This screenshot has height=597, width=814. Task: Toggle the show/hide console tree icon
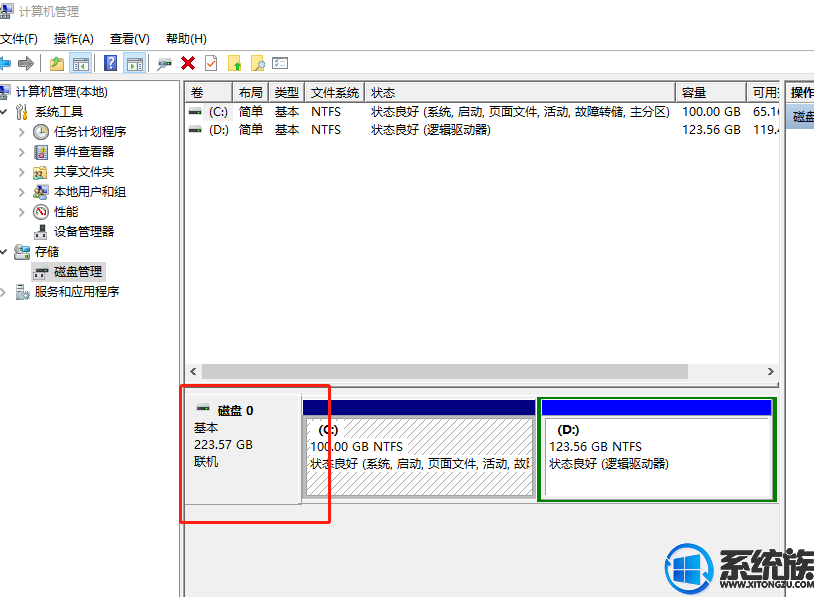pyautogui.click(x=81, y=64)
